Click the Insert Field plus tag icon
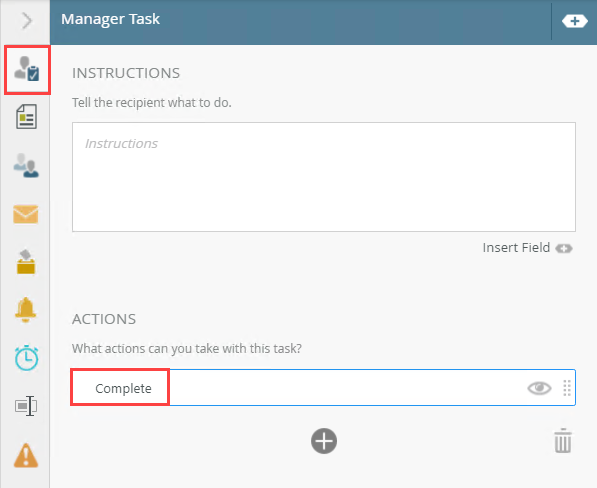 pos(564,249)
